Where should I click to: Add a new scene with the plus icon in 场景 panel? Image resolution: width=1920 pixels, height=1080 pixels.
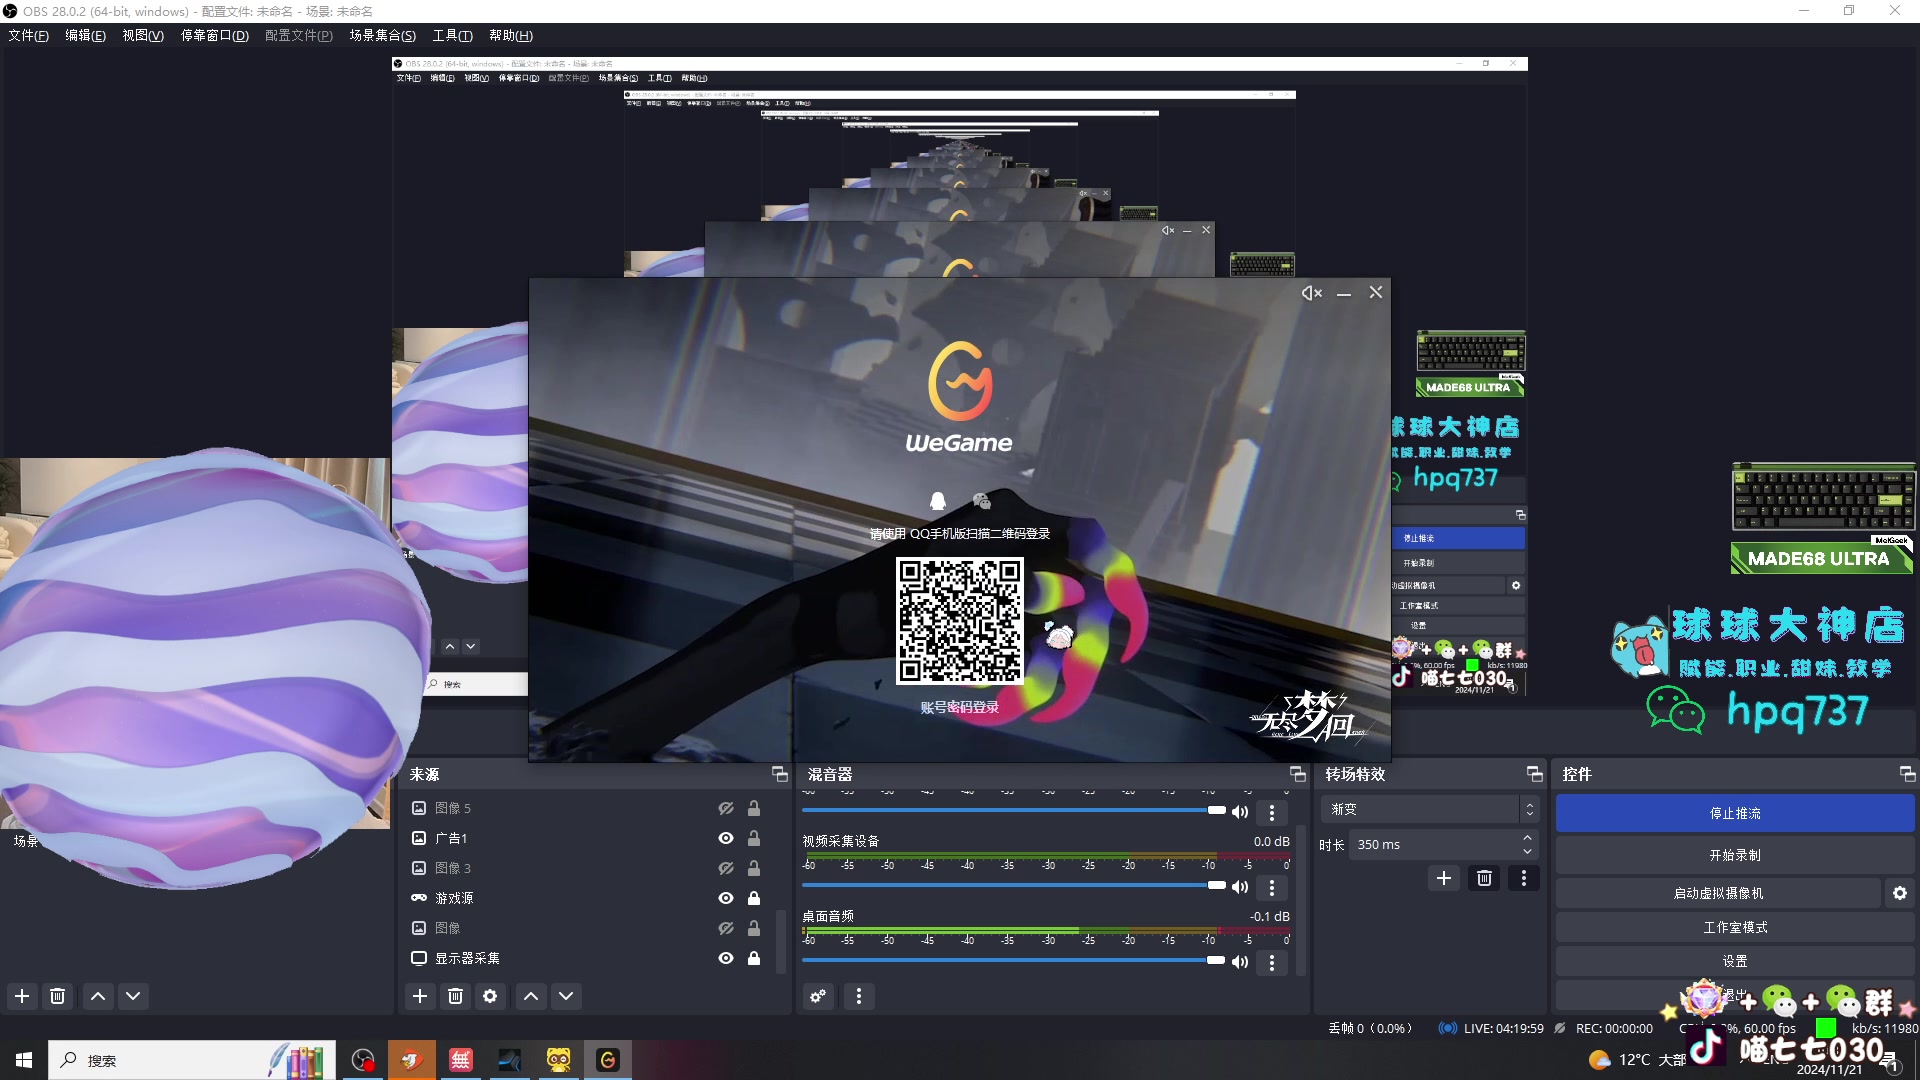point(22,996)
